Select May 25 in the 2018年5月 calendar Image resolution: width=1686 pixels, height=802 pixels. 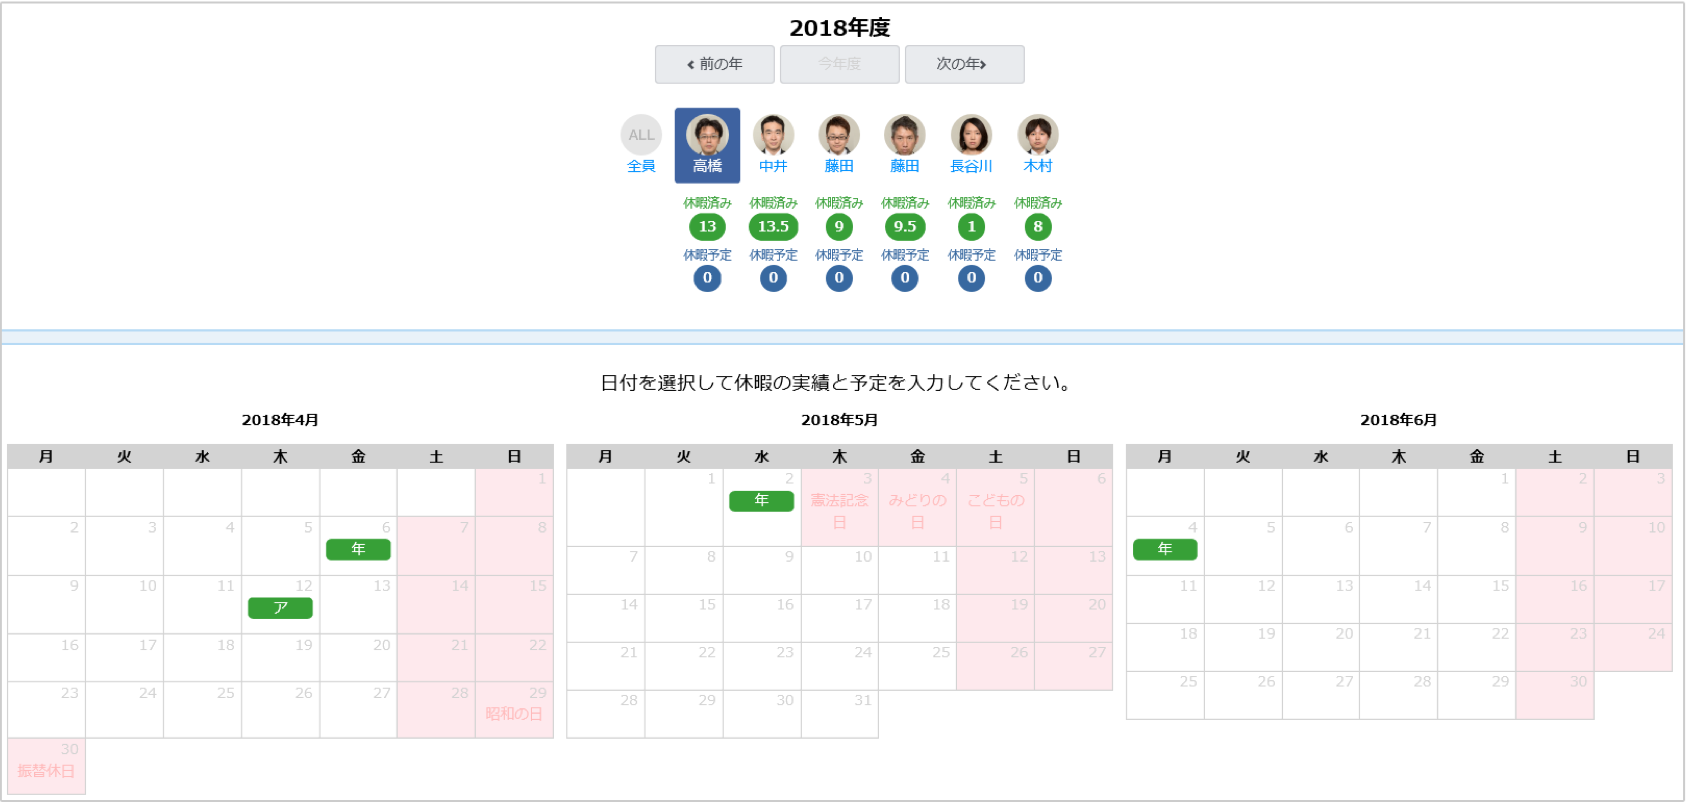[x=917, y=666]
